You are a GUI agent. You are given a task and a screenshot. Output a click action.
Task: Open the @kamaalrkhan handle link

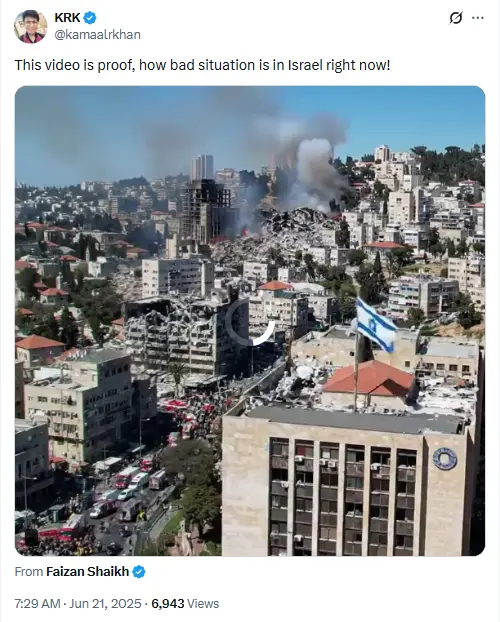[x=97, y=35]
